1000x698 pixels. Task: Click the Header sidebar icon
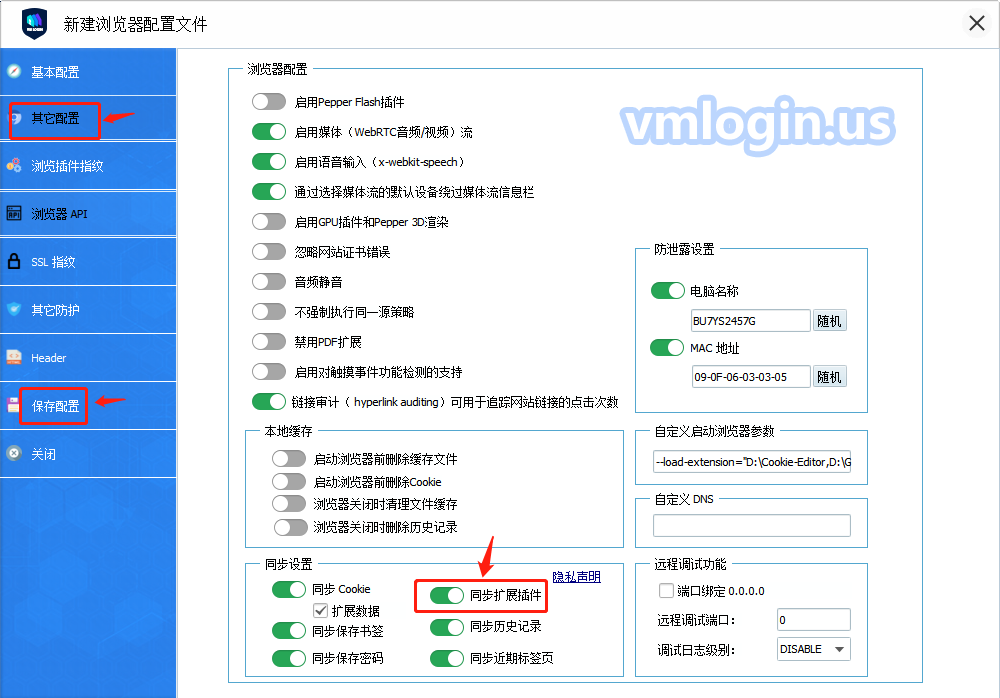14,357
